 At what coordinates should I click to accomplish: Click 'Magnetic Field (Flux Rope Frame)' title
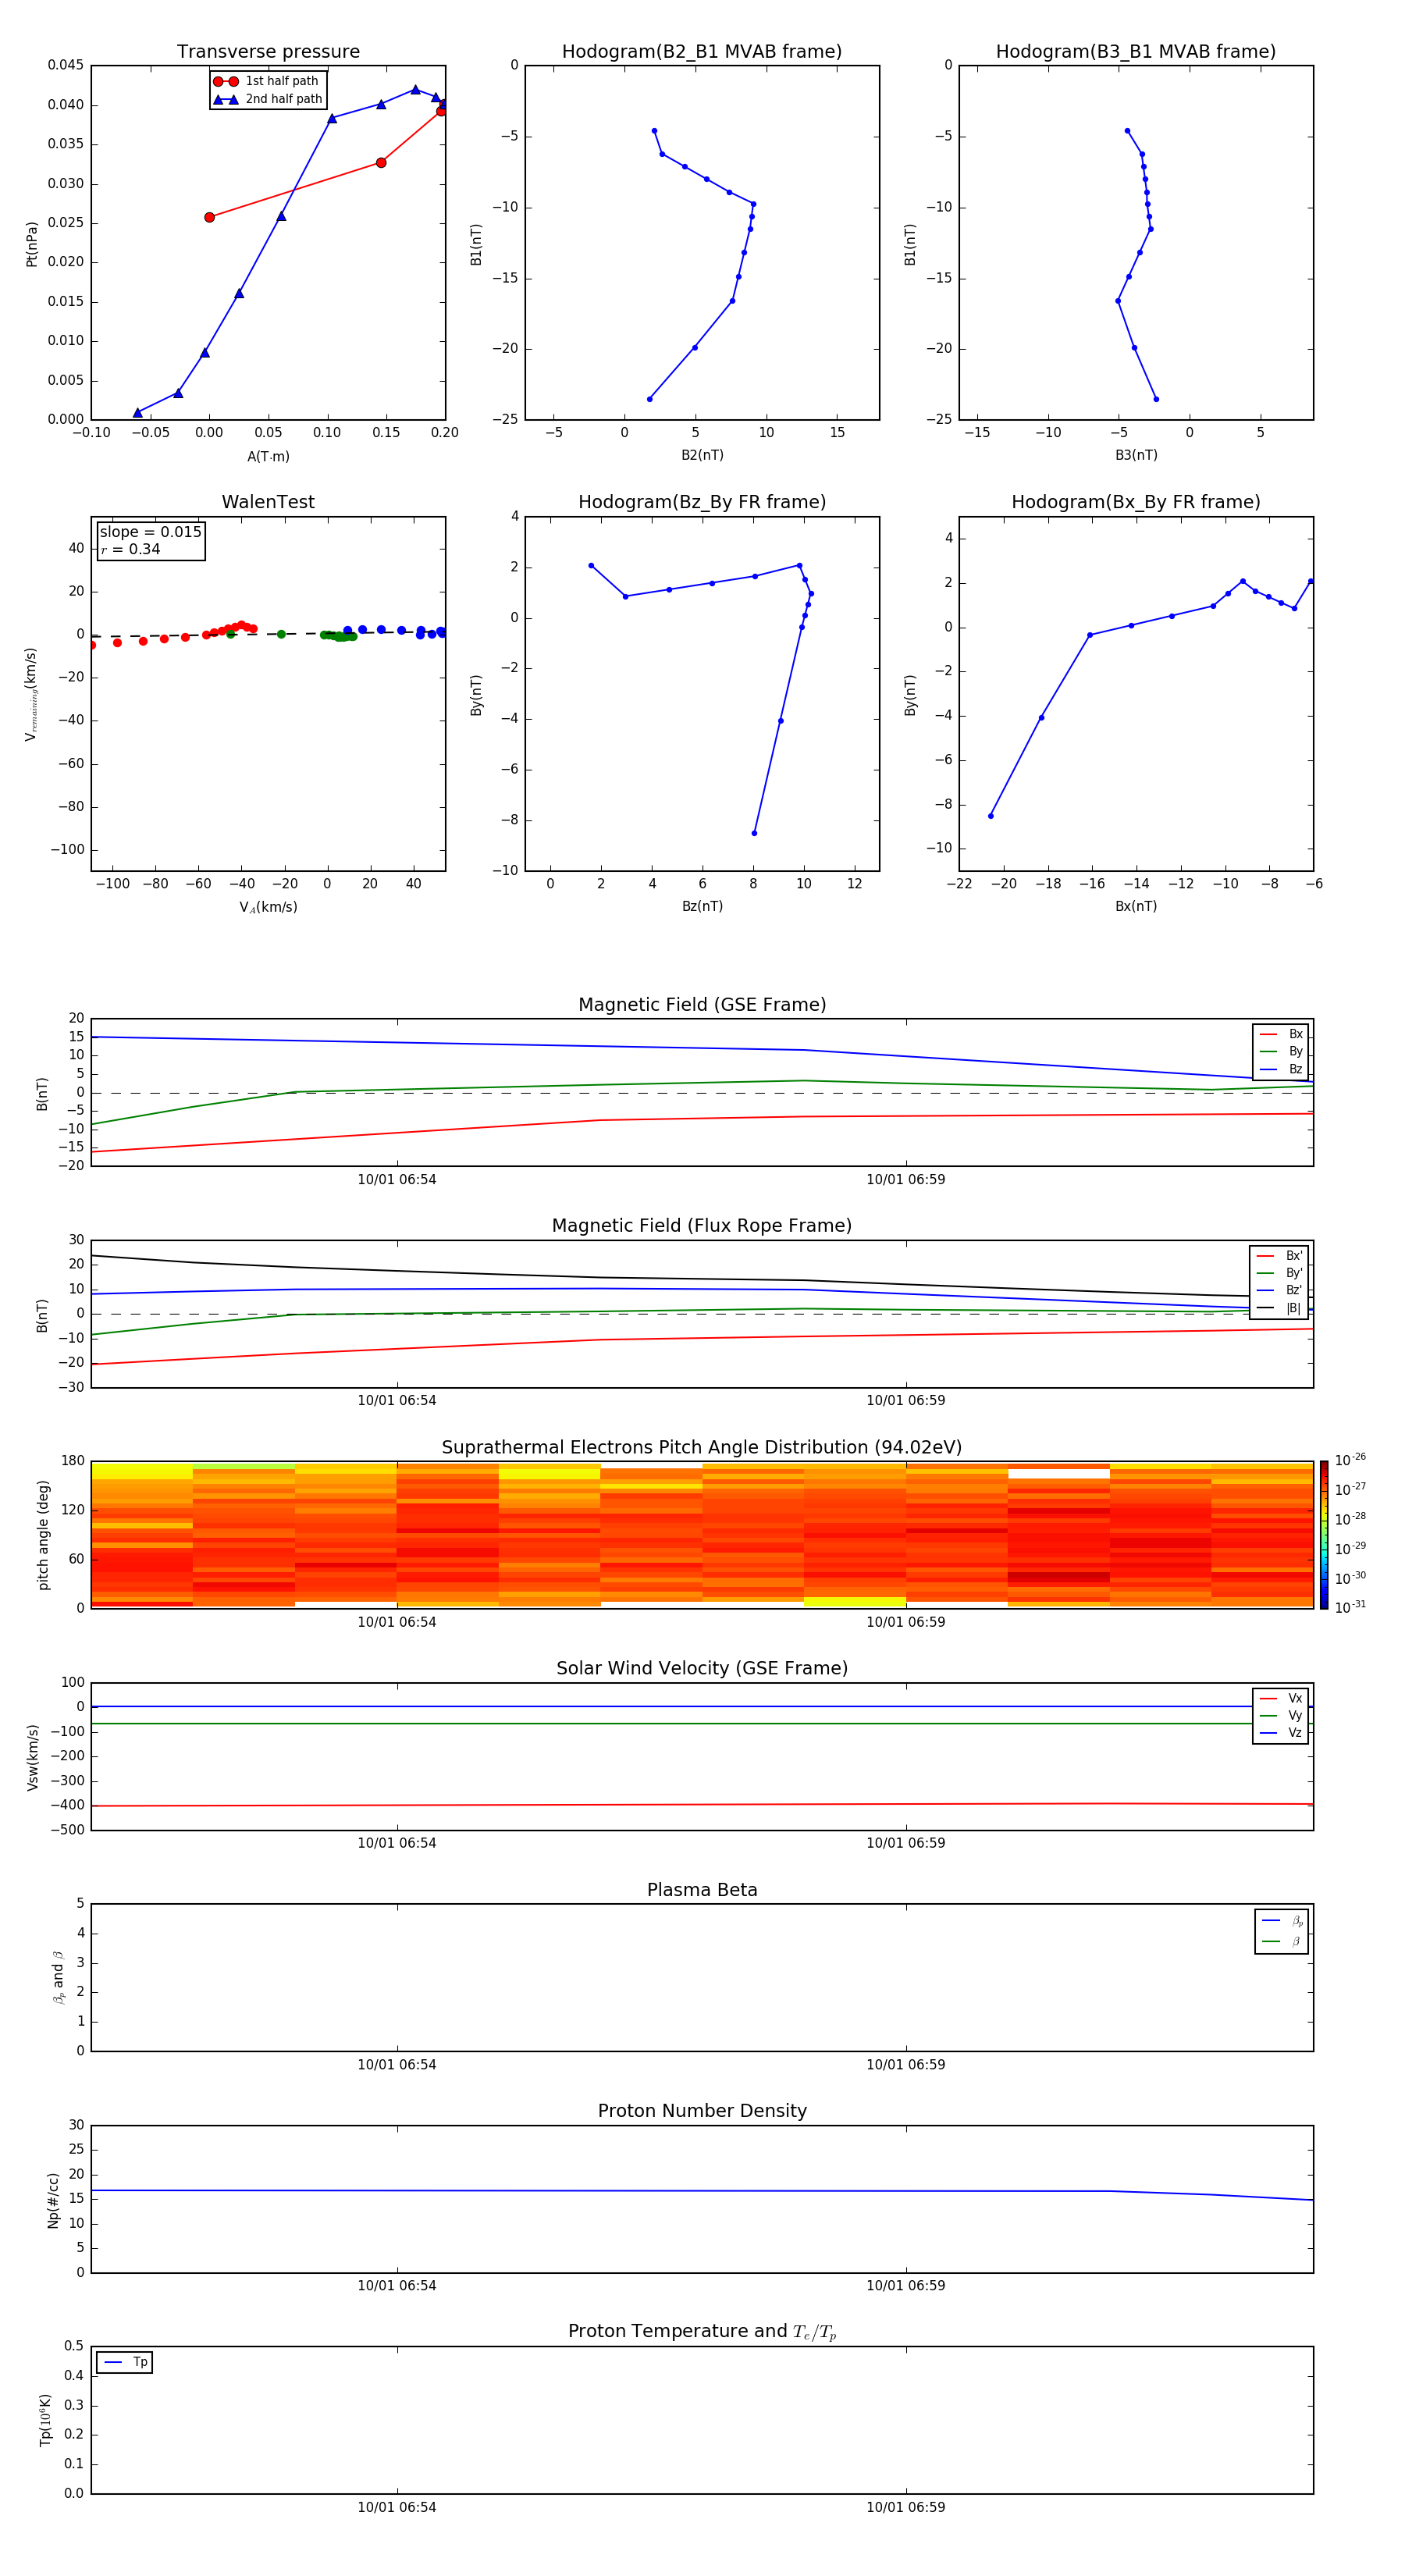[x=702, y=1226]
